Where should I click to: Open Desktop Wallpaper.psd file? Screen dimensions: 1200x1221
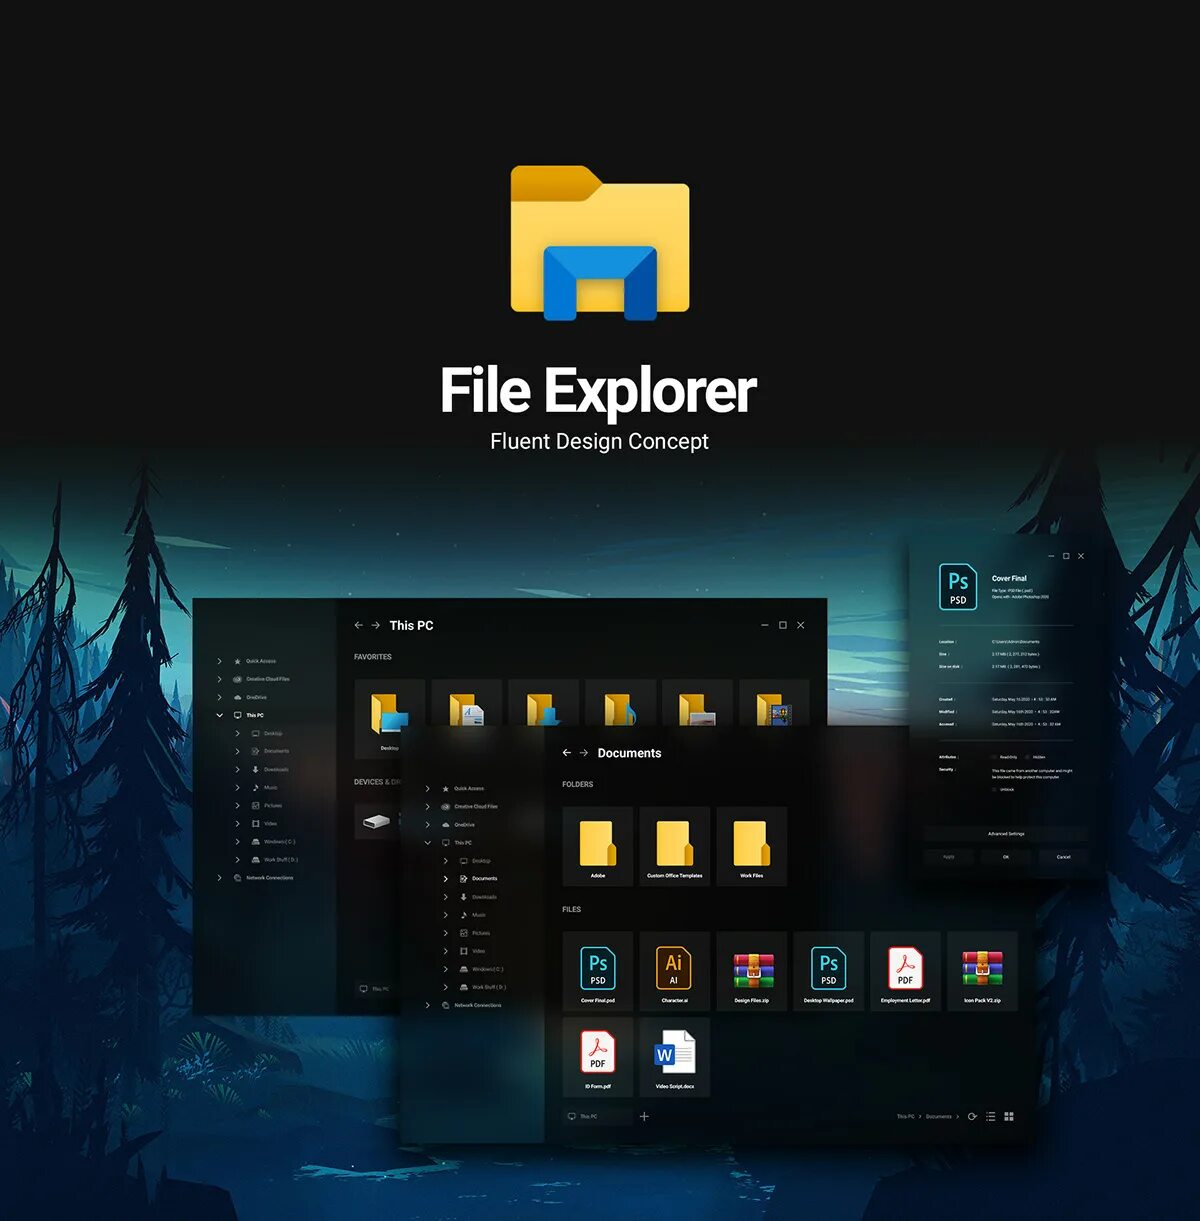pyautogui.click(x=828, y=971)
